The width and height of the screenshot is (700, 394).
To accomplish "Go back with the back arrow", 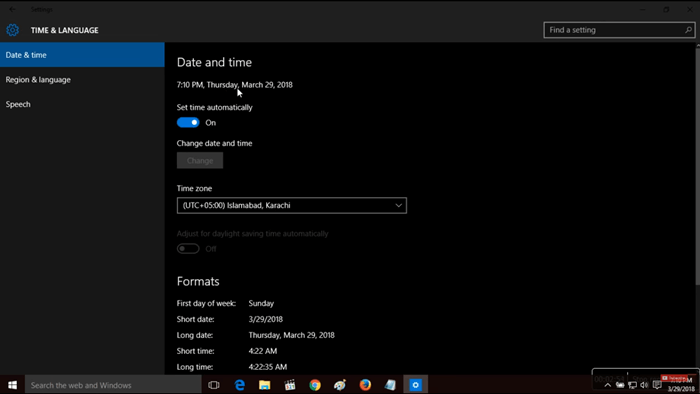I will (12, 9).
